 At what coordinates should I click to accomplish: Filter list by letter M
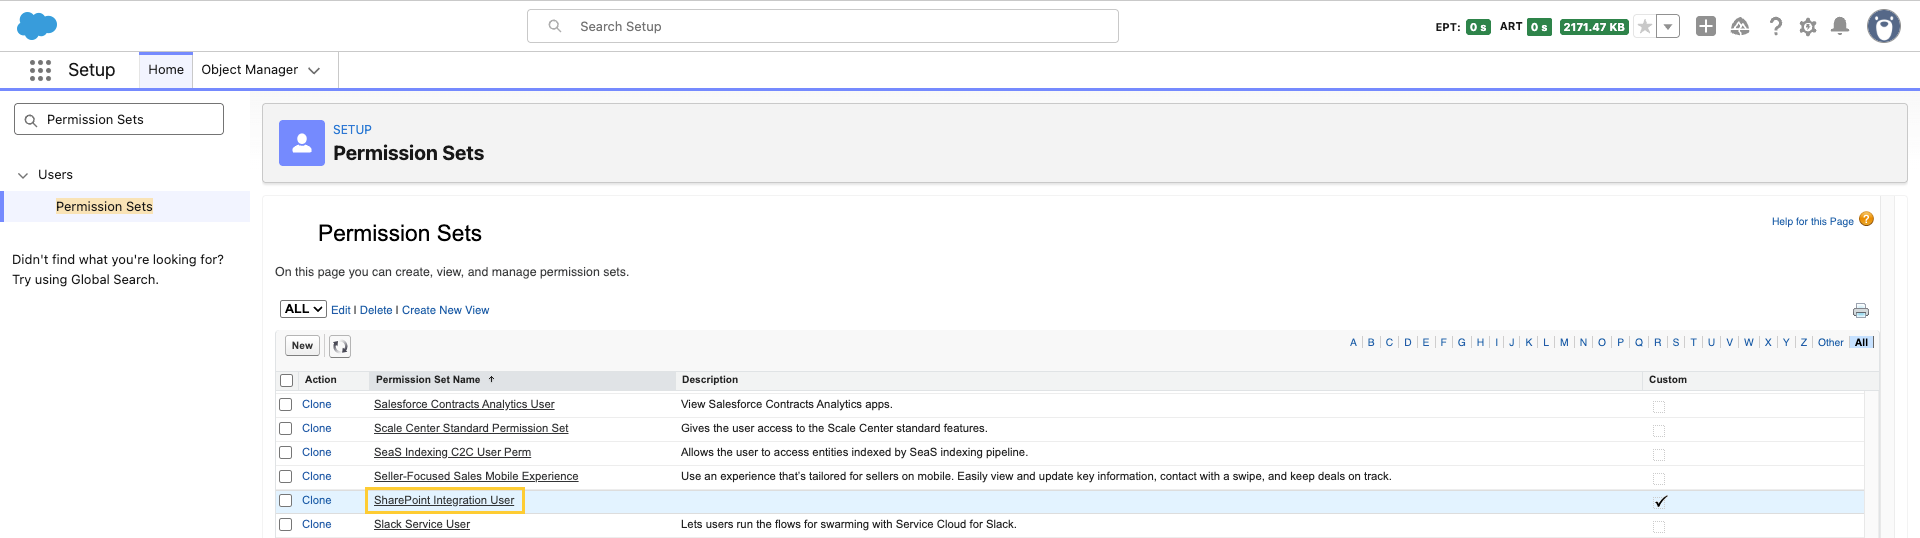tap(1564, 342)
